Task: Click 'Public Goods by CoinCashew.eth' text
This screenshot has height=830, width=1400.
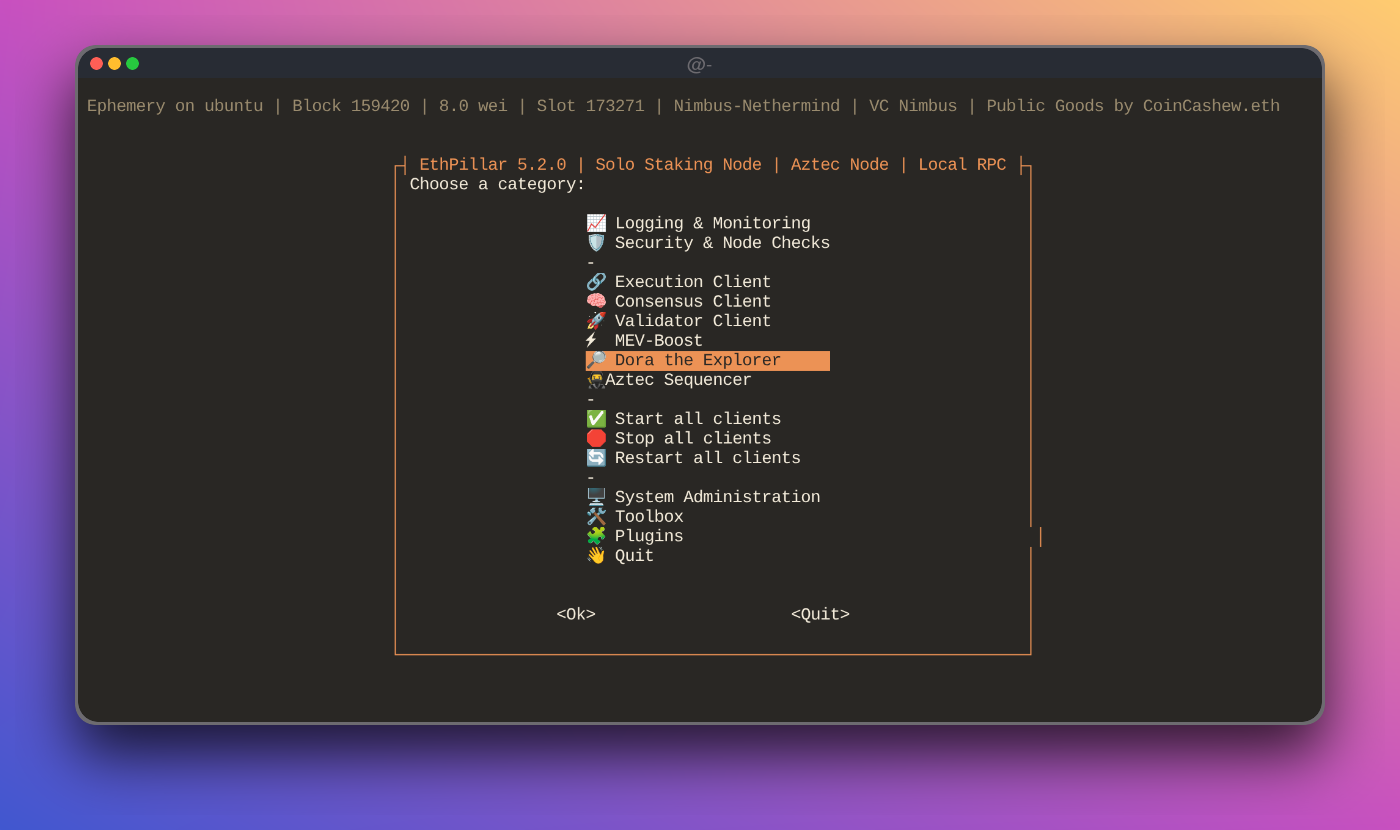Action: click(x=1133, y=106)
